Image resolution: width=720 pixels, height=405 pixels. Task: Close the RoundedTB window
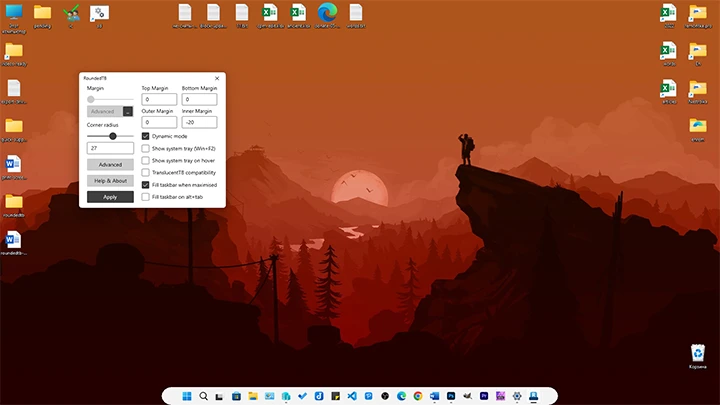coord(217,78)
